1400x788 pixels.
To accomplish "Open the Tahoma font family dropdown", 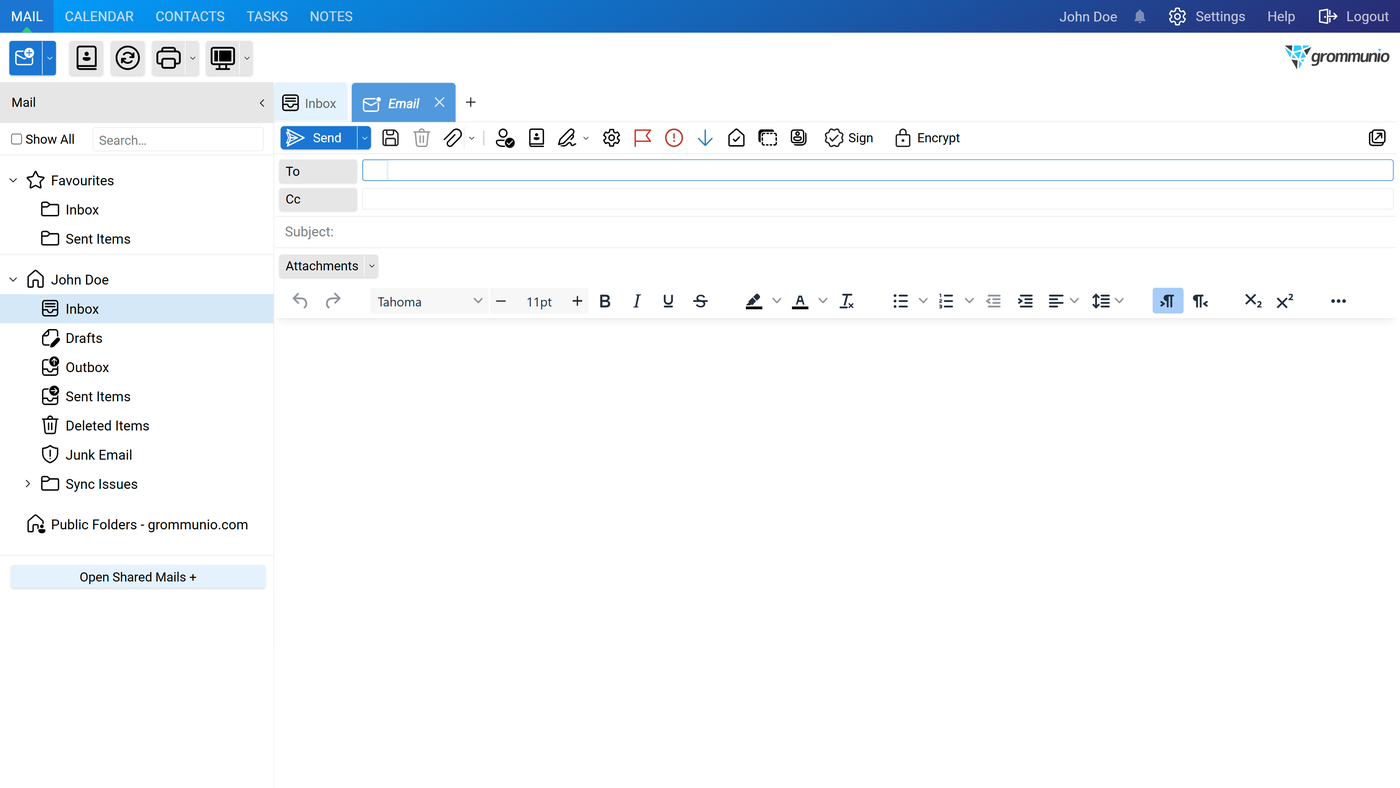I will [428, 301].
